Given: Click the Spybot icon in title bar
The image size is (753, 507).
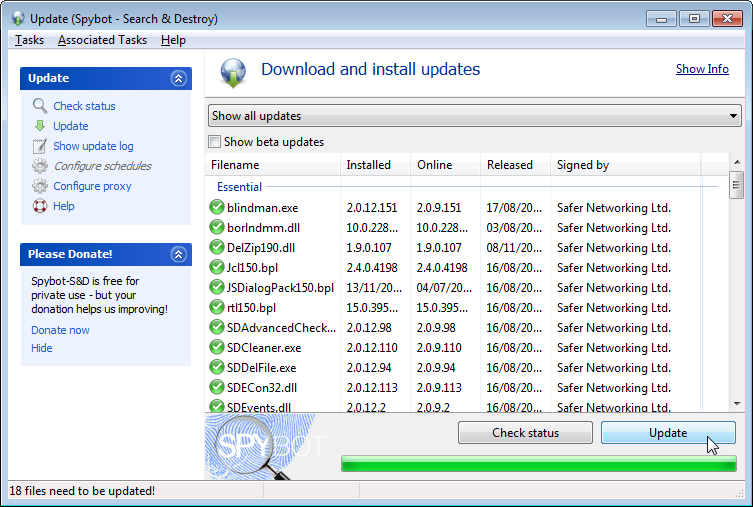Looking at the screenshot, I should (x=18, y=19).
